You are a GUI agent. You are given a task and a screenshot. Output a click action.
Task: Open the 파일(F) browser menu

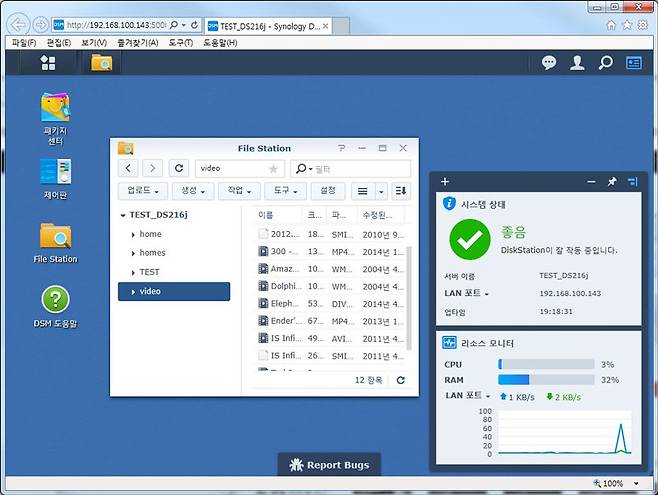tap(24, 43)
